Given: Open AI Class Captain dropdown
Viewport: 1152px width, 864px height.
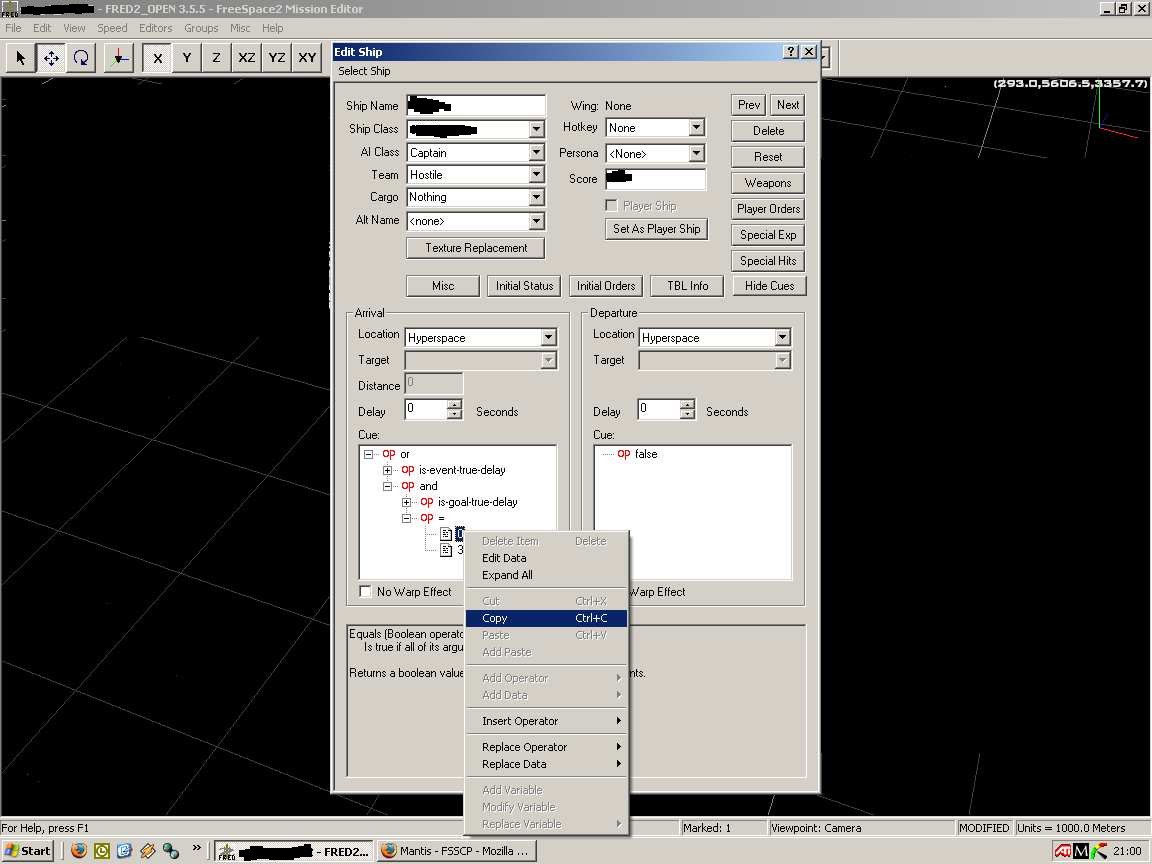Looking at the screenshot, I should pos(536,152).
